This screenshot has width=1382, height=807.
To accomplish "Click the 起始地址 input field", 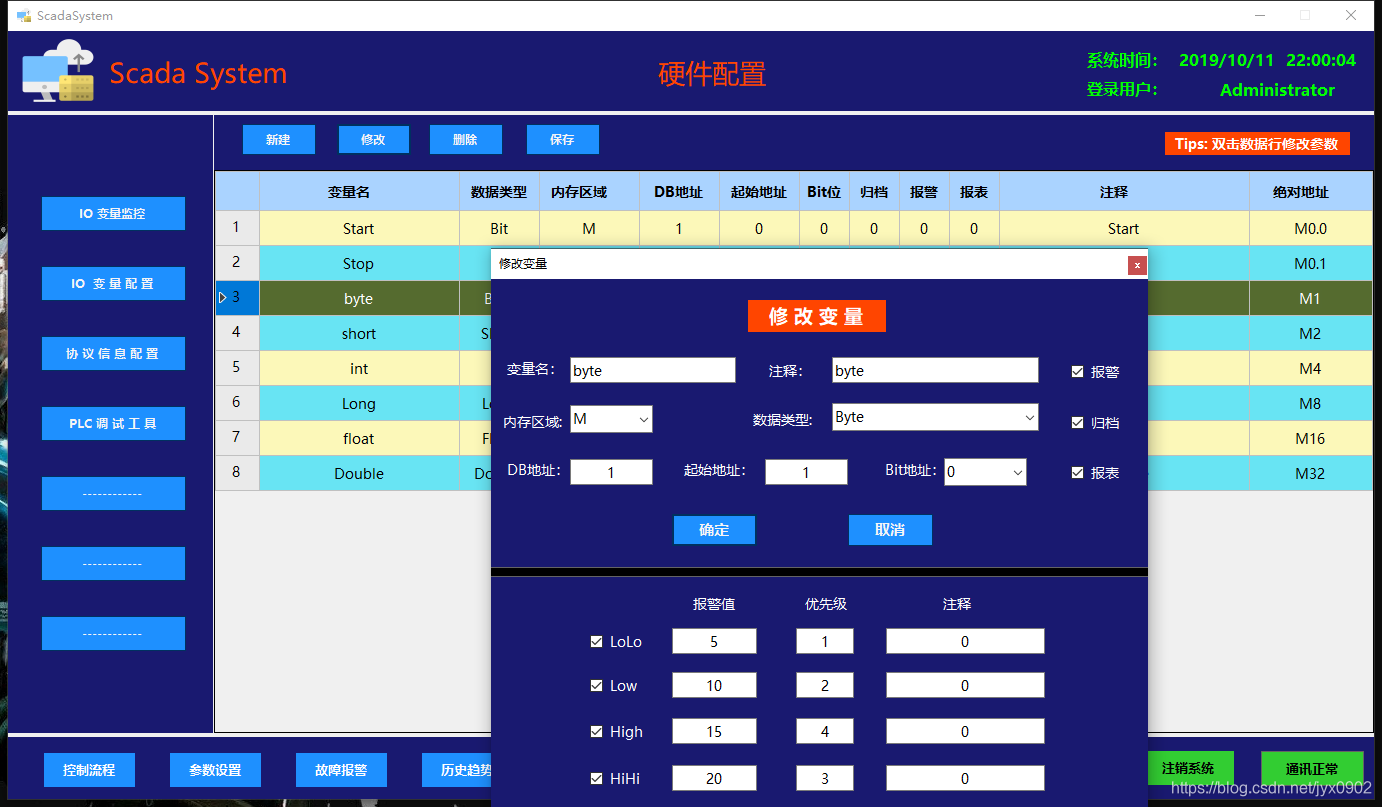I will click(x=806, y=472).
